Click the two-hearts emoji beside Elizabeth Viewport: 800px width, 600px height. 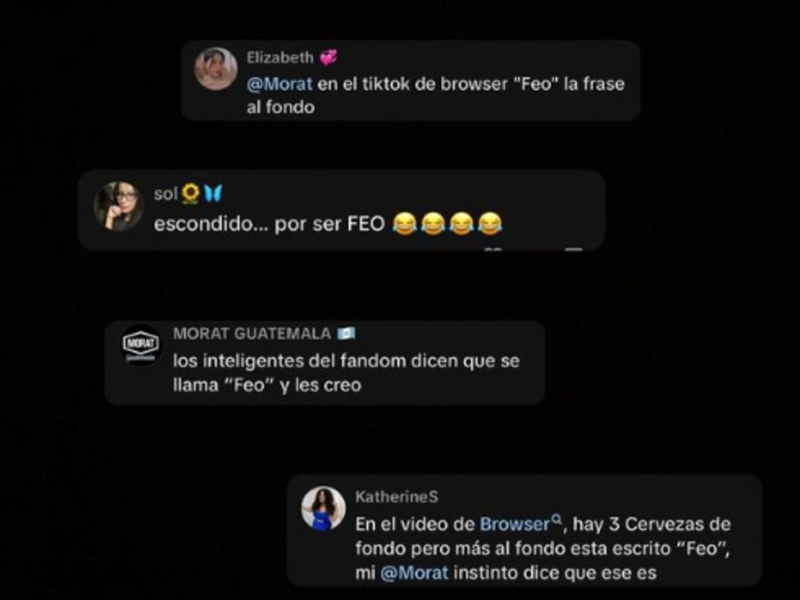[328, 58]
